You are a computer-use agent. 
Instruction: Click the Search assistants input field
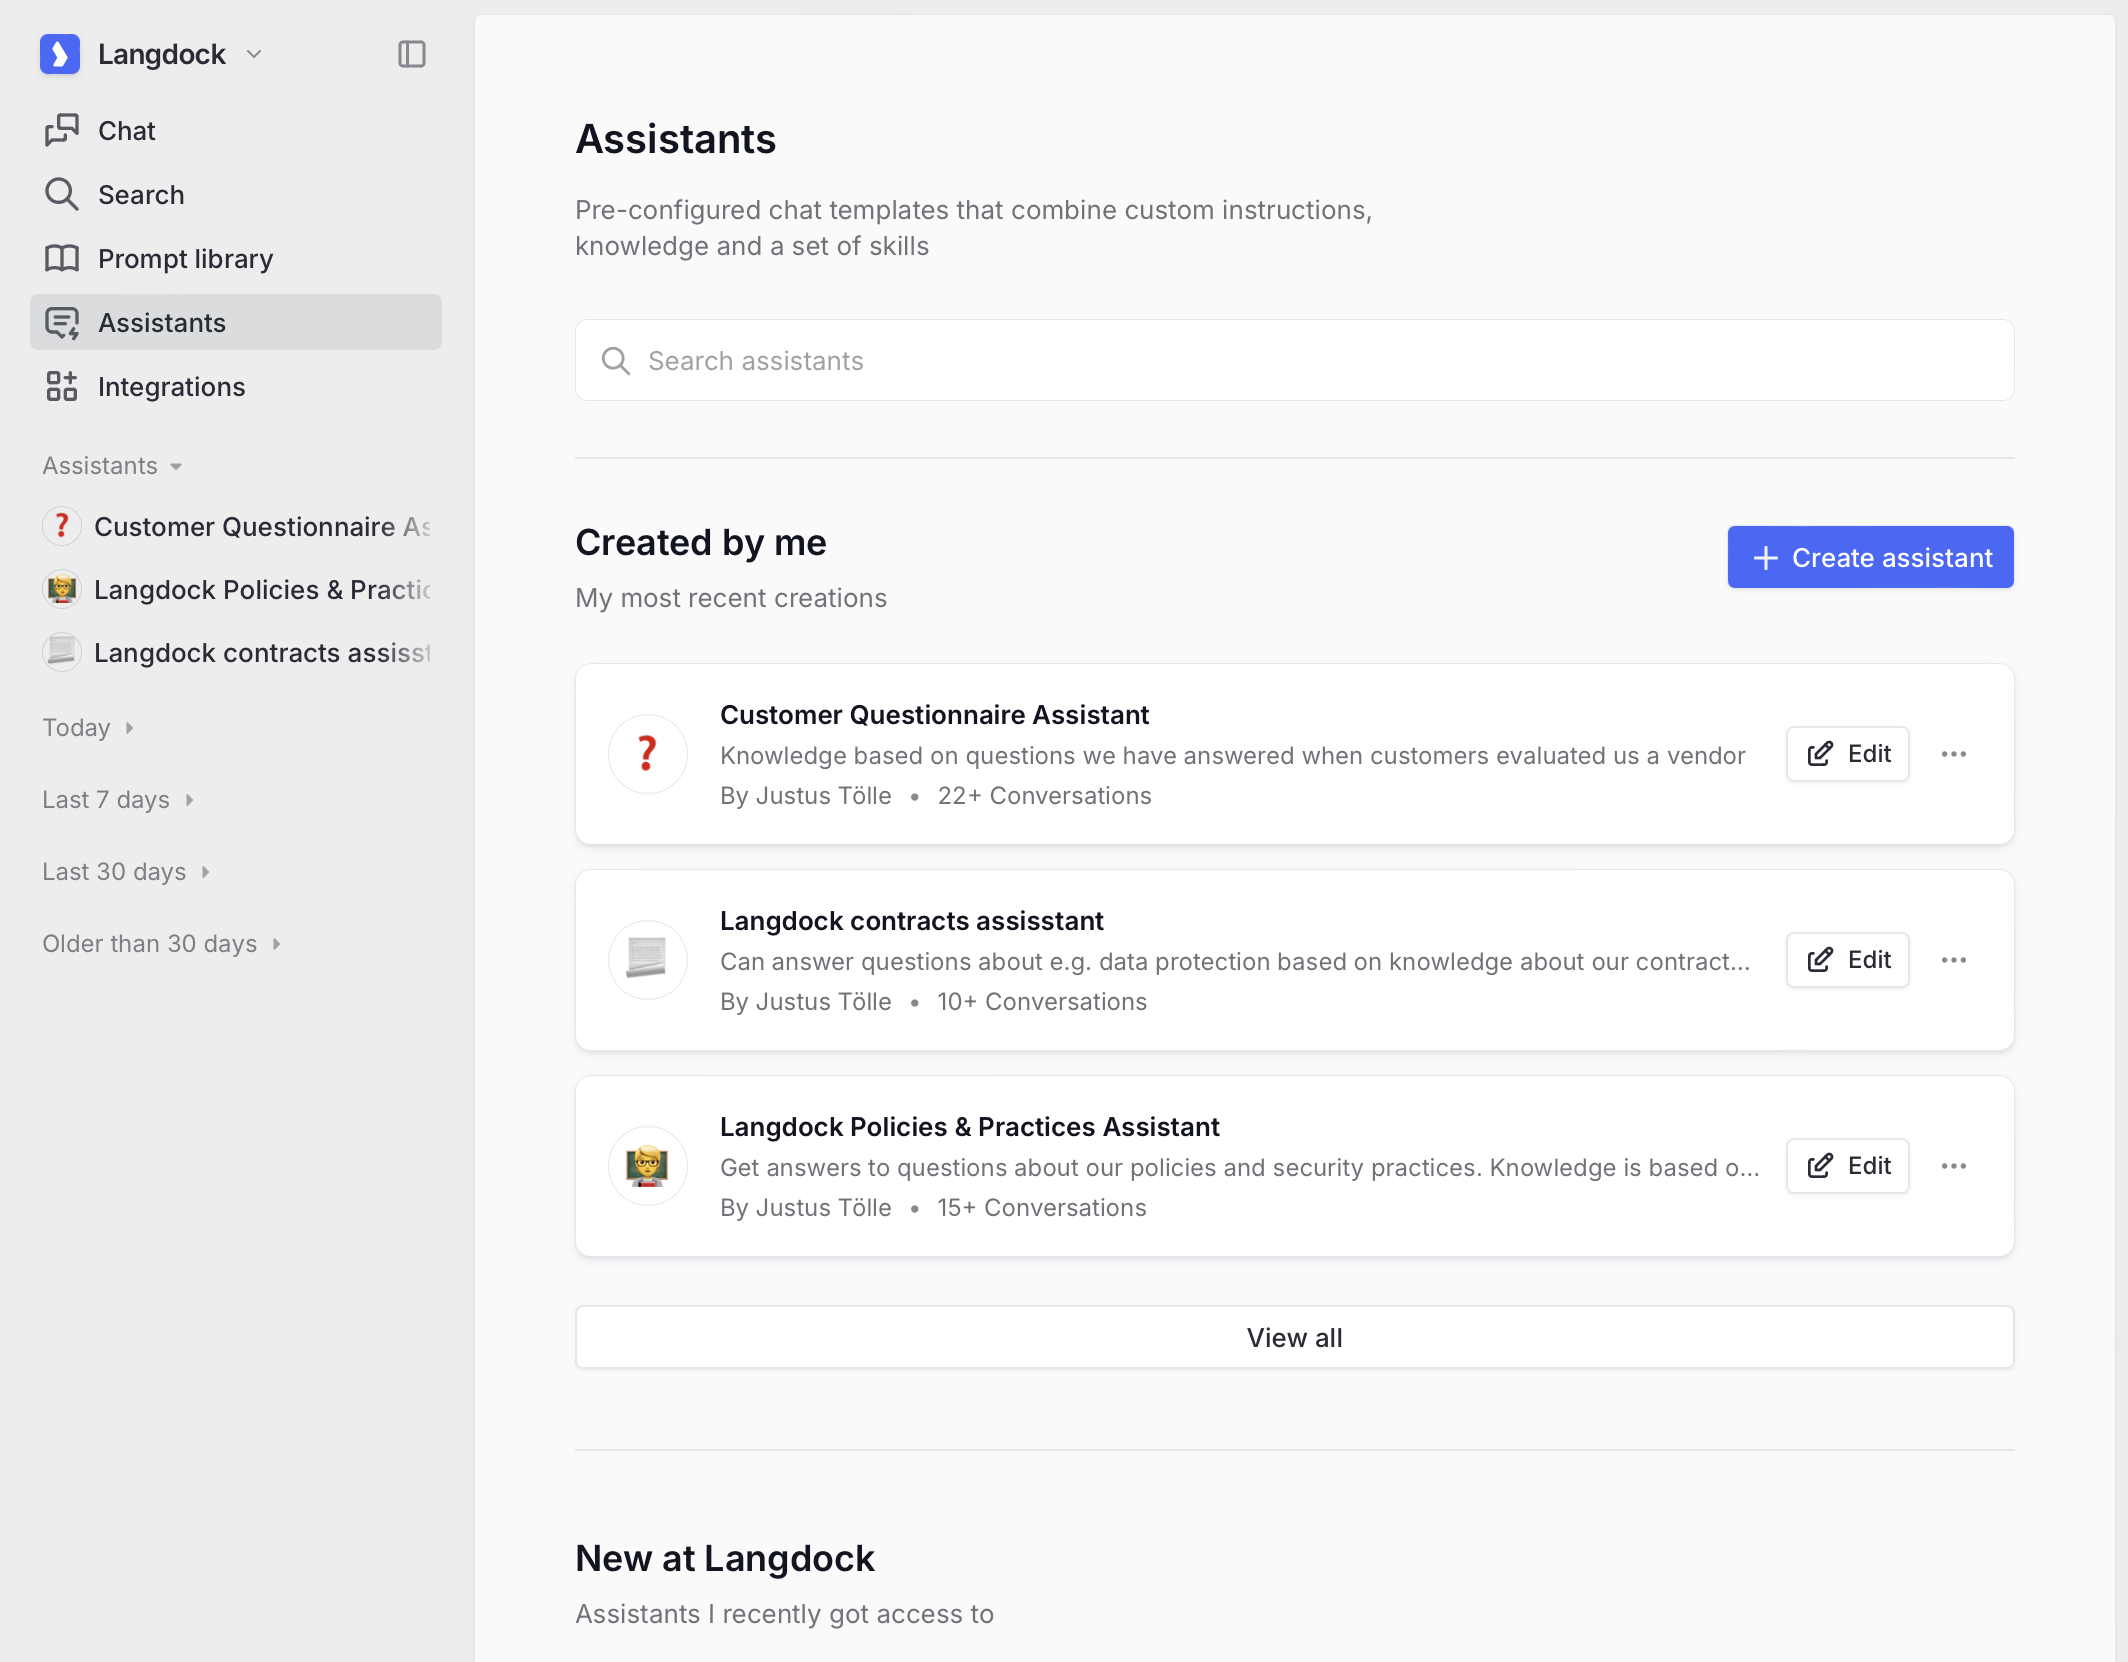click(1293, 361)
